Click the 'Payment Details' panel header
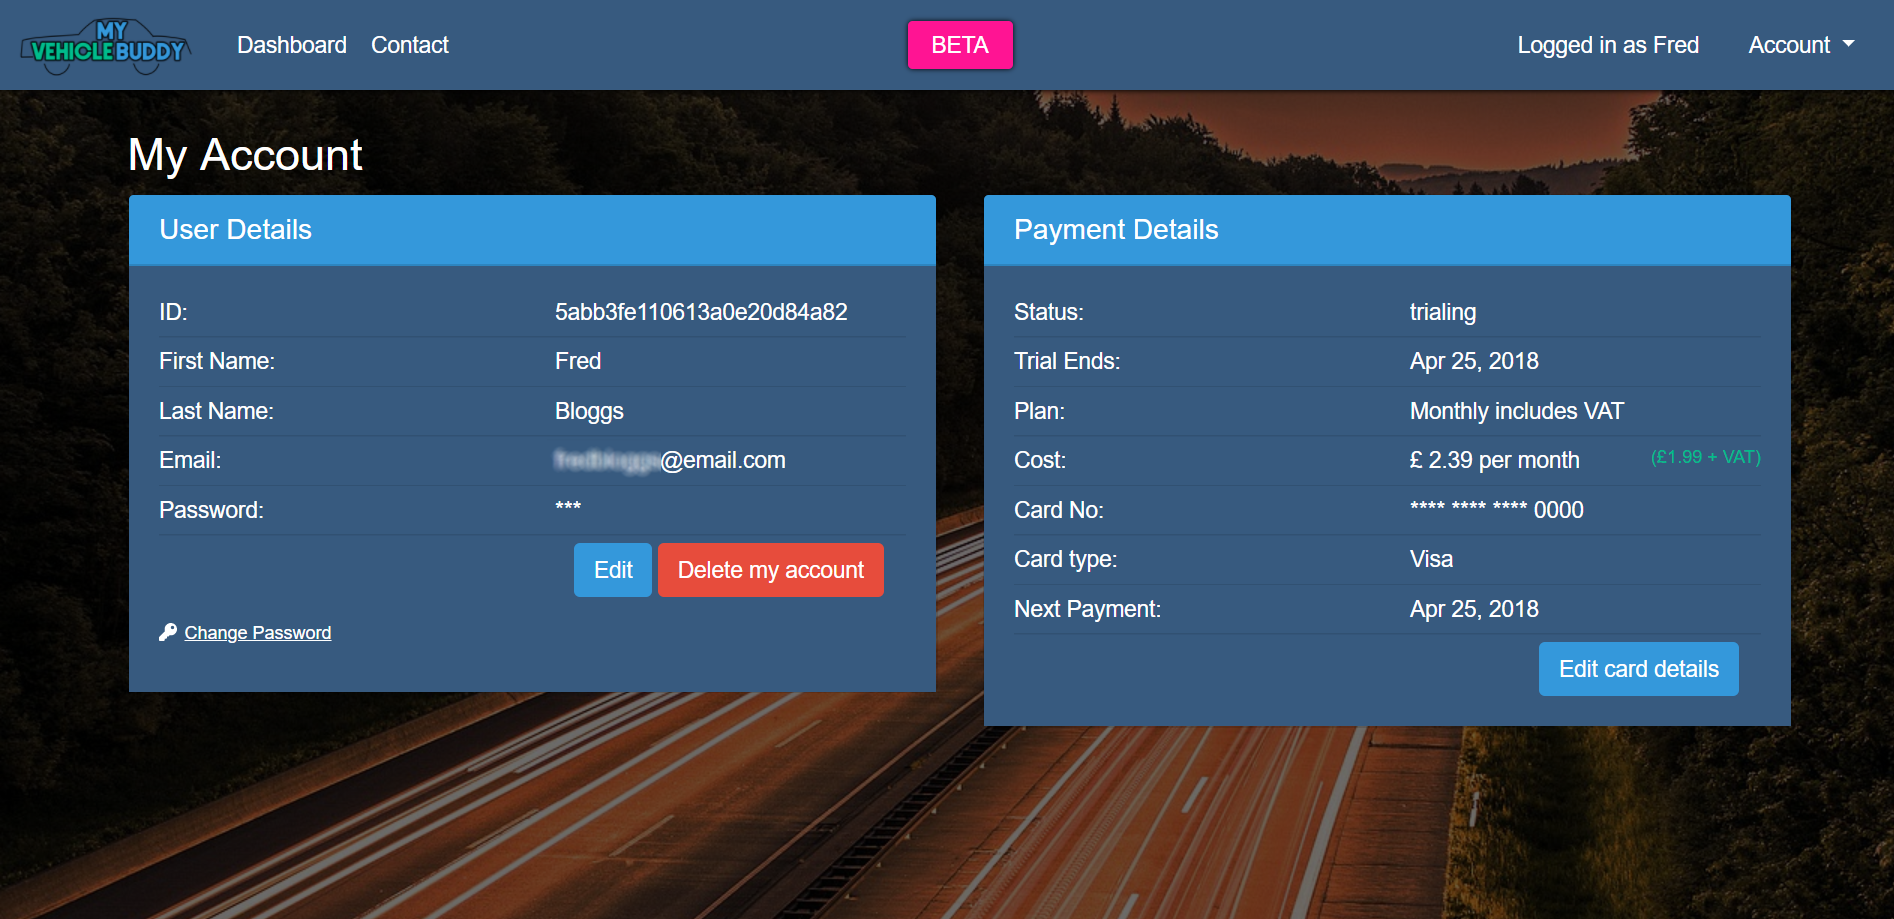 (1387, 230)
